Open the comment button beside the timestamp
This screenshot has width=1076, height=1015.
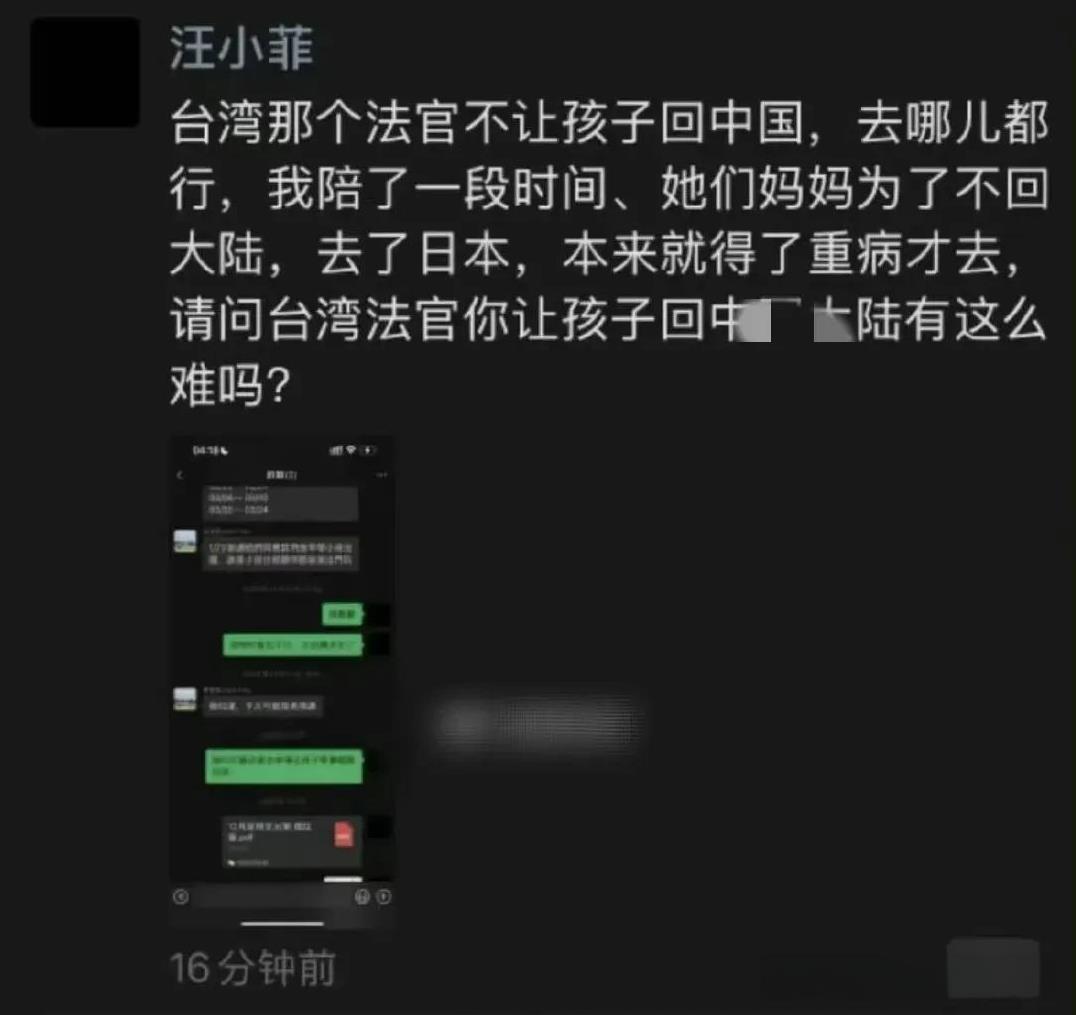click(993, 968)
